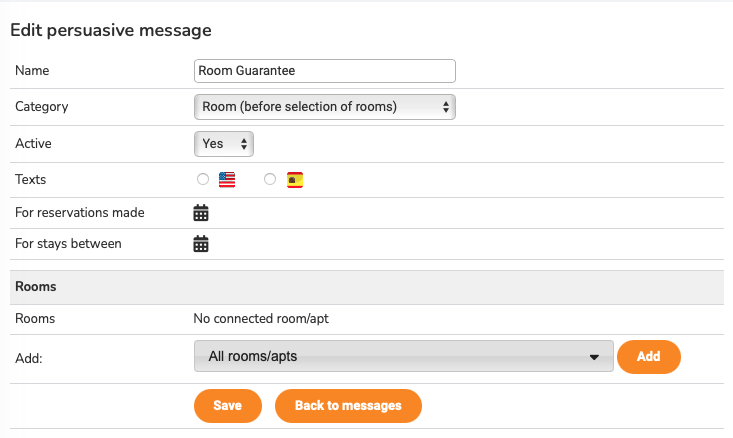Click the Add room button
Image resolution: width=733 pixels, height=438 pixels.
coord(649,357)
